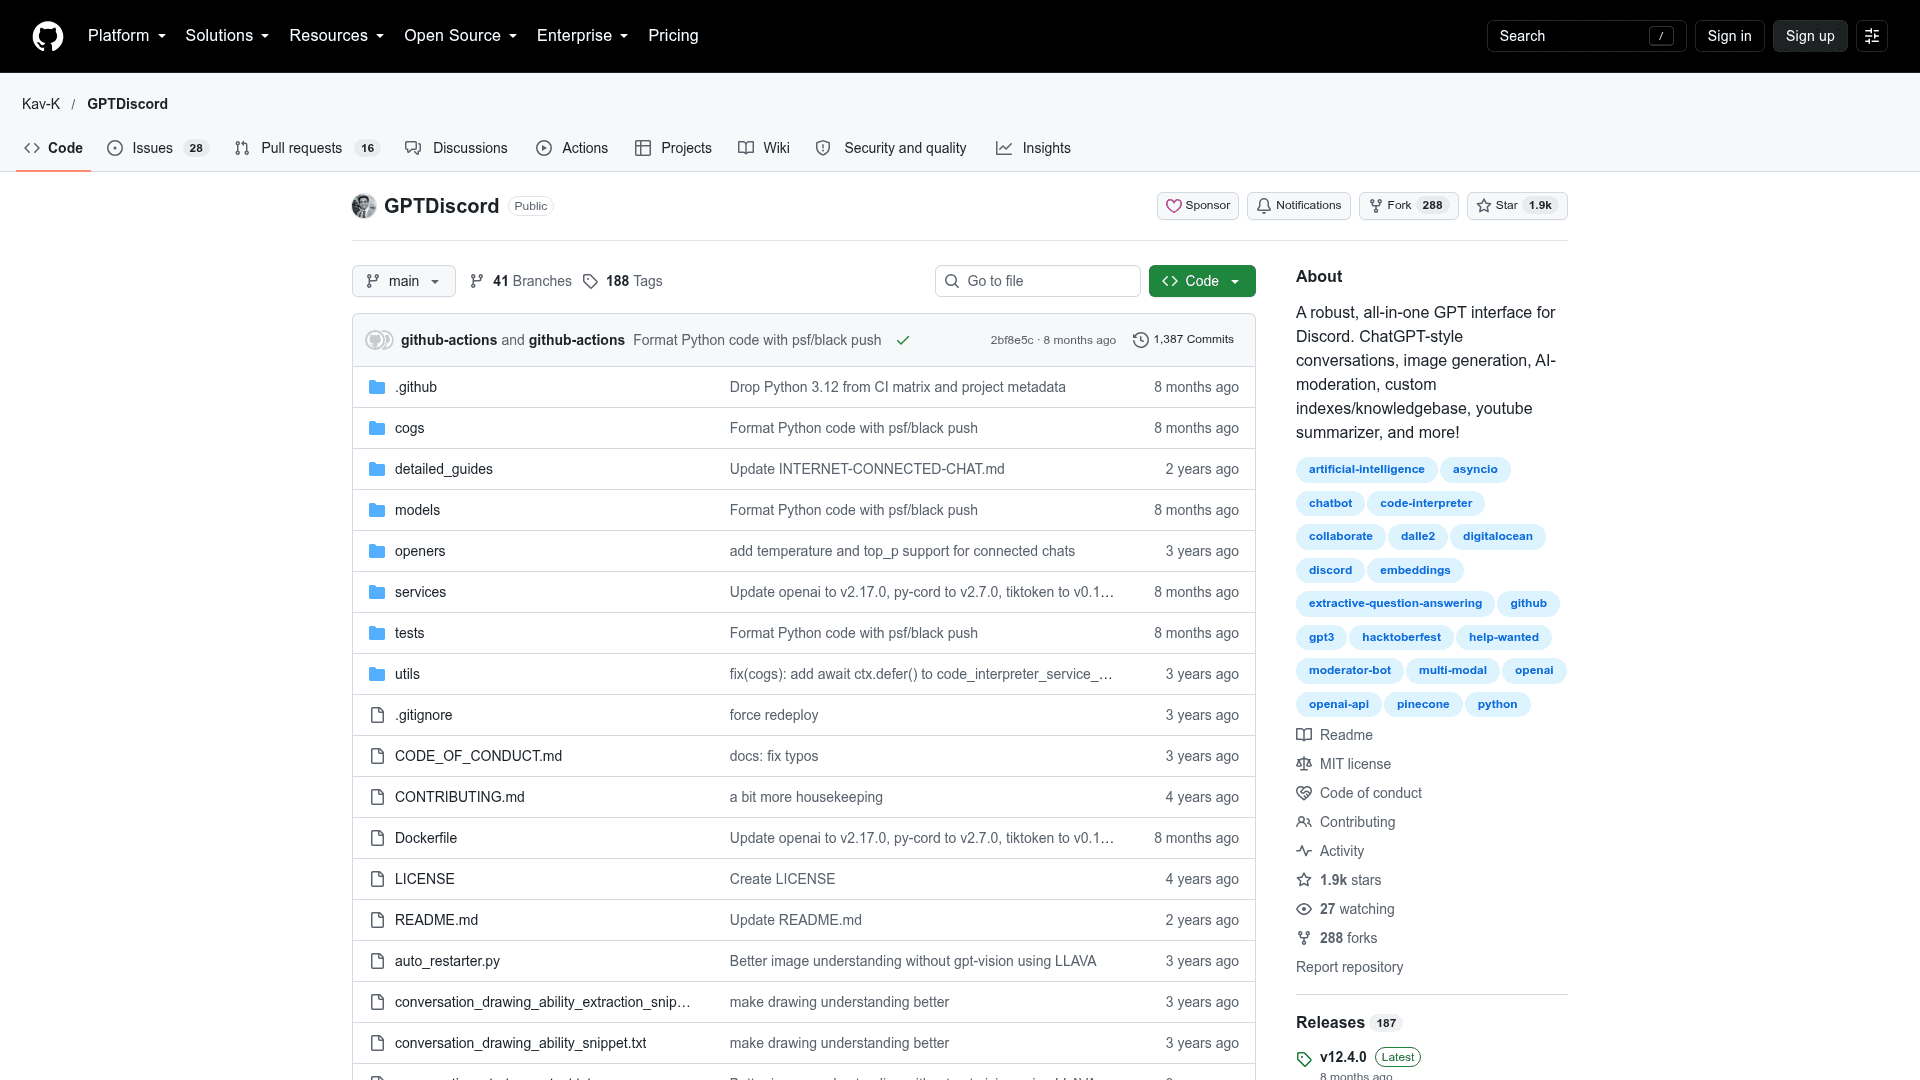Open the Insights tab
The width and height of the screenshot is (1920, 1080).
[x=1033, y=148]
